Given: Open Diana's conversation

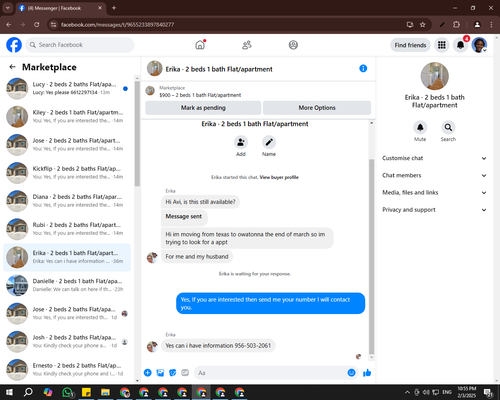Looking at the screenshot, I should pos(67,201).
